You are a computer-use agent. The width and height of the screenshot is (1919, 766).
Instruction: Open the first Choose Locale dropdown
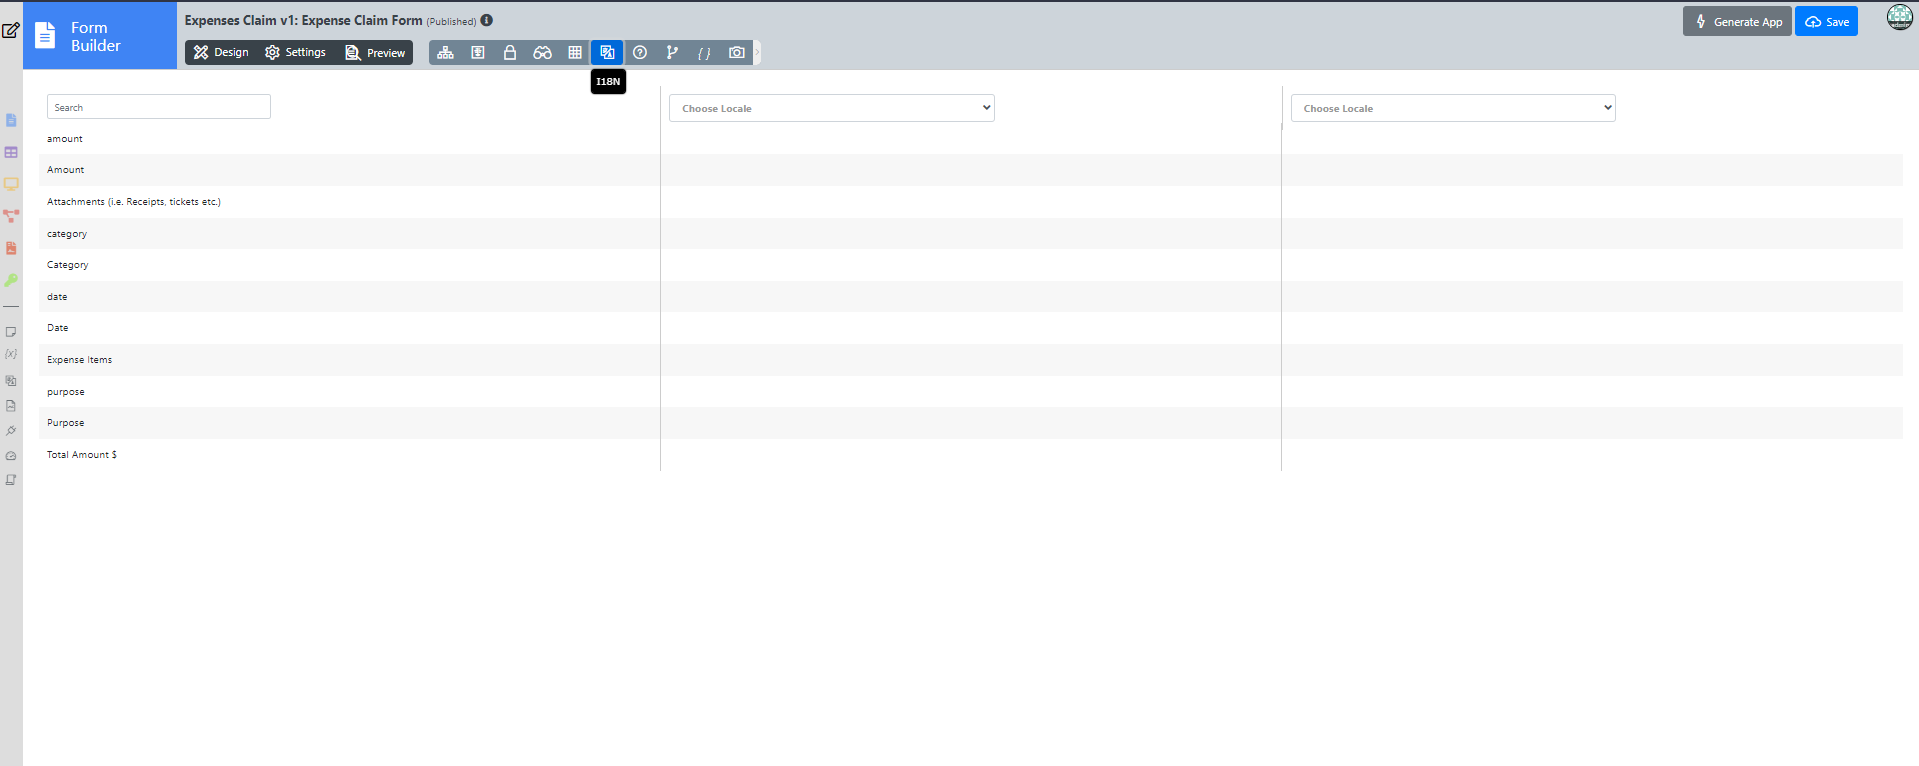(x=832, y=108)
